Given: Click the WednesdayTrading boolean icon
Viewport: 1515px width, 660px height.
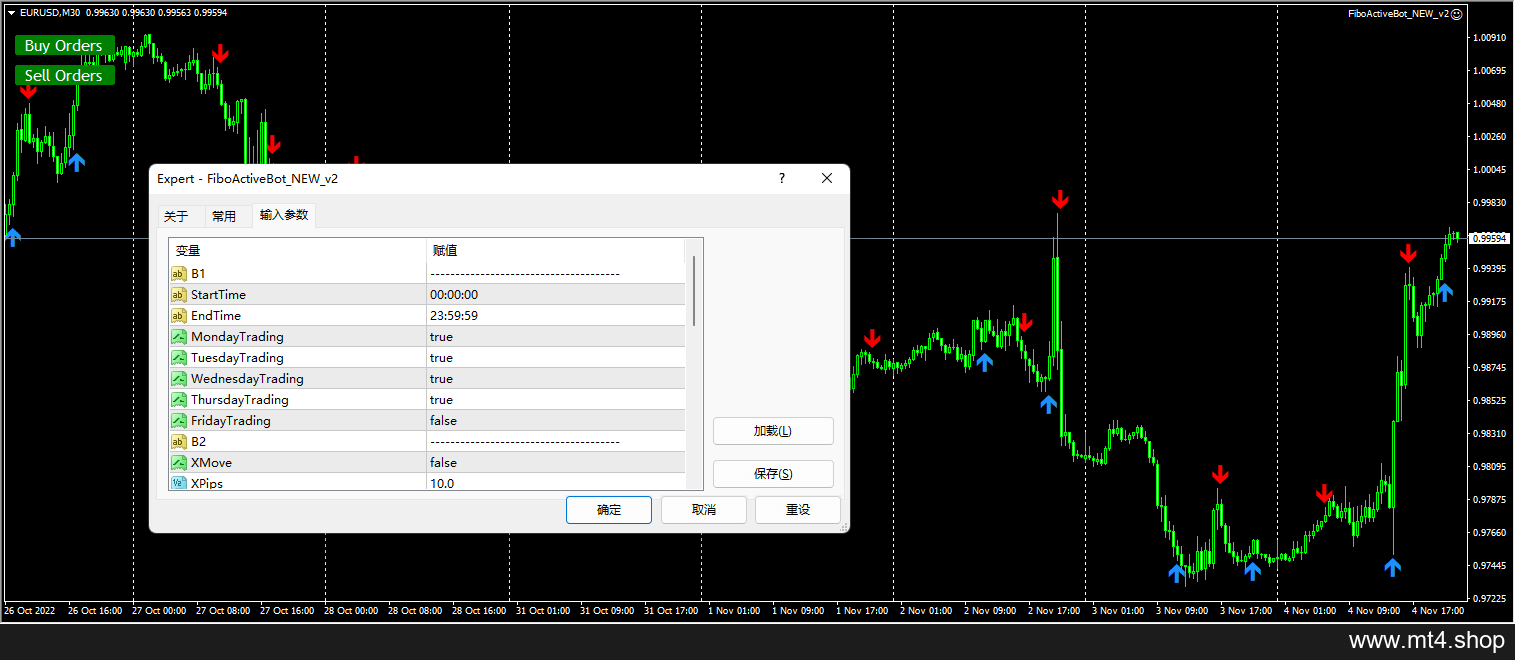Looking at the screenshot, I should coord(179,379).
